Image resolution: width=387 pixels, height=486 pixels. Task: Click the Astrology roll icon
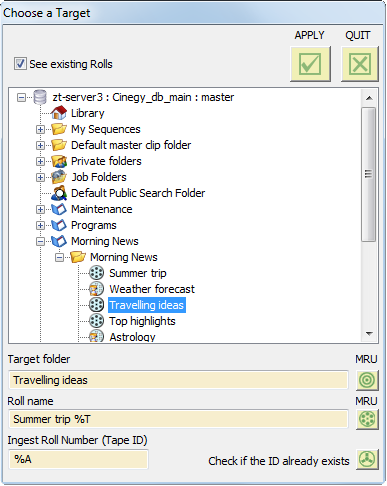coord(97,336)
